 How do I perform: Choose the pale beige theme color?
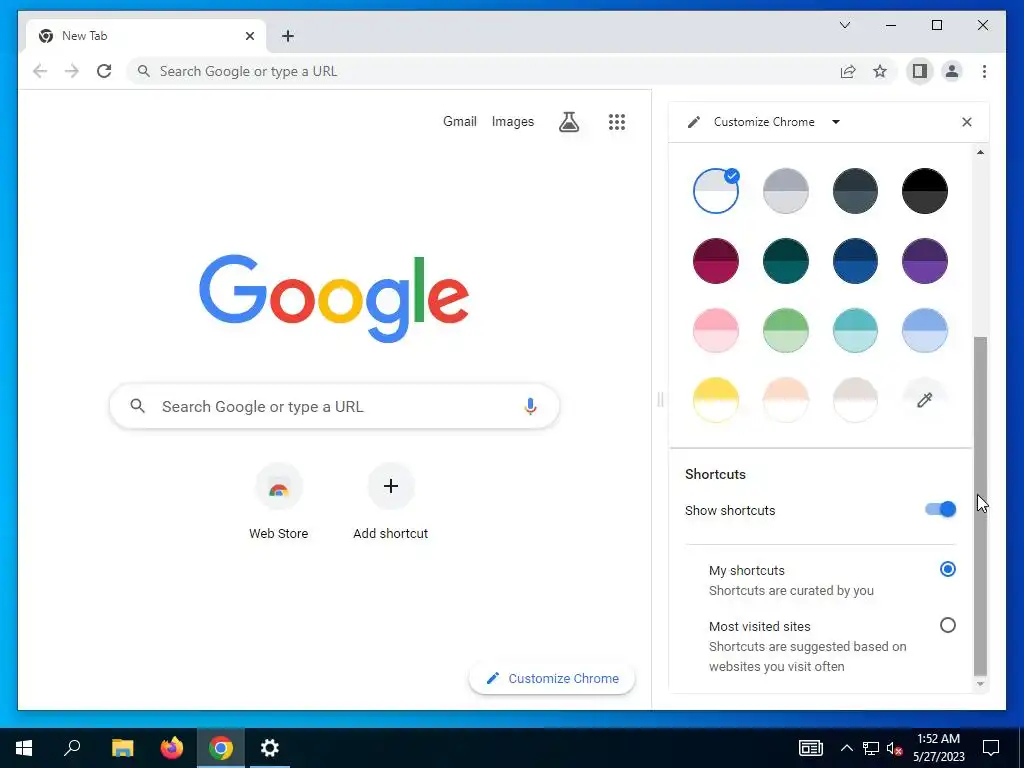point(855,400)
